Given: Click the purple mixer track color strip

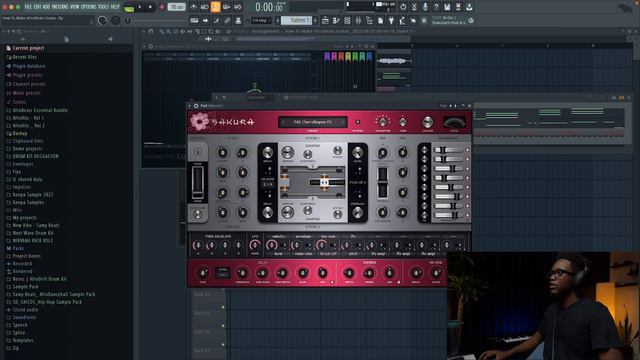Looking at the screenshot, I should (x=327, y=57).
